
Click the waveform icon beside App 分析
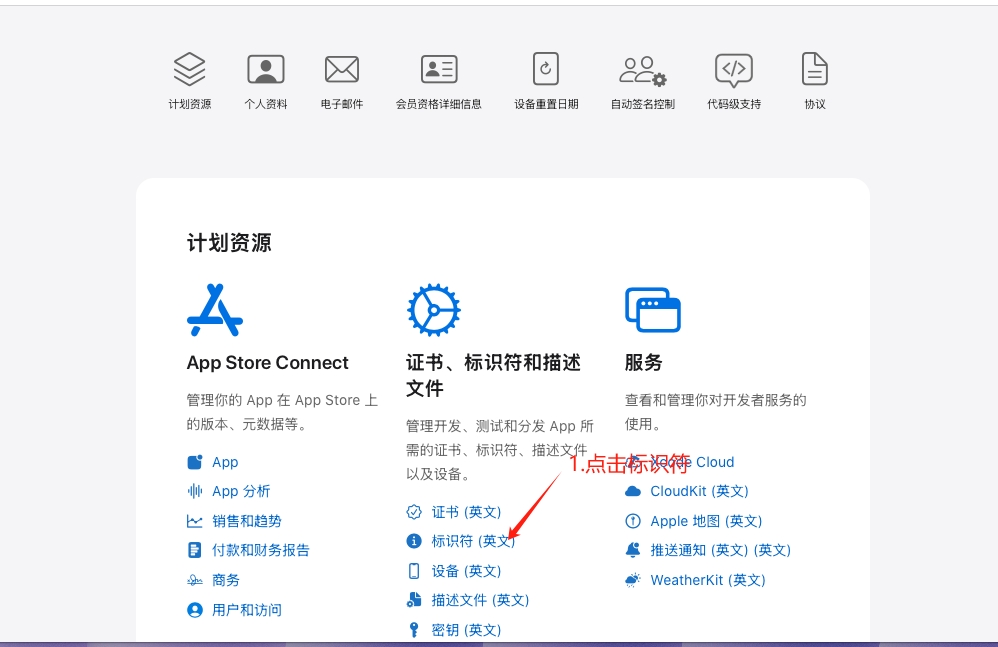pos(195,491)
